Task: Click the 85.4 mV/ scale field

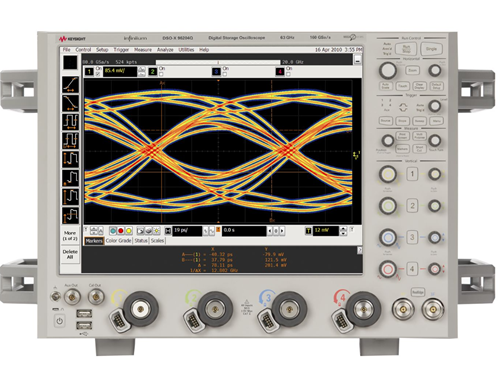Action: tap(120, 71)
